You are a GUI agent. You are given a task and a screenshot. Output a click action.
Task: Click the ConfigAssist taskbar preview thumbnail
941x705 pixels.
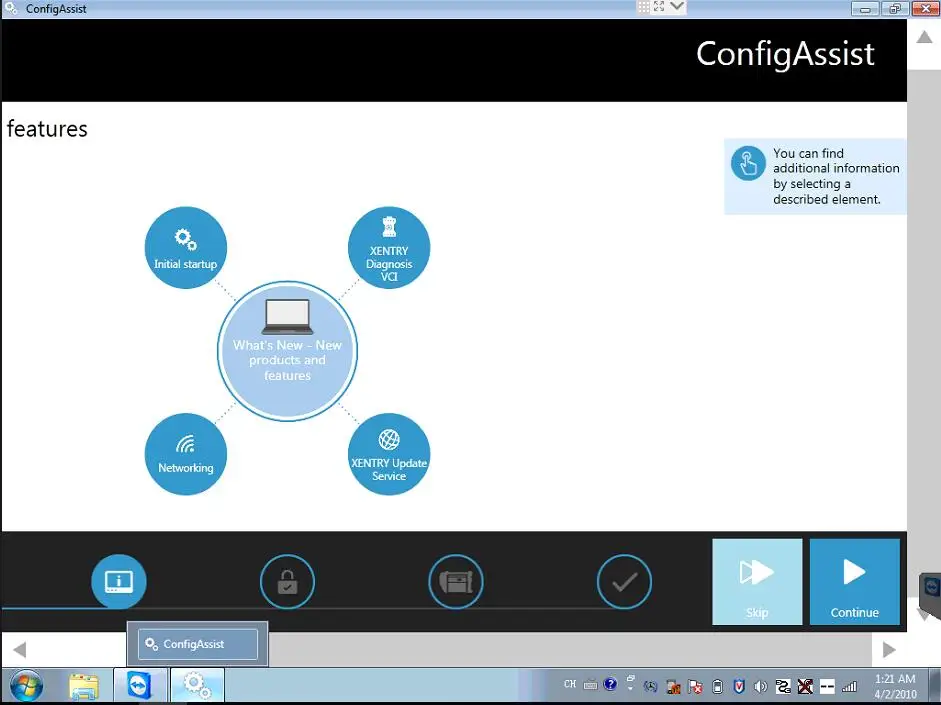coord(197,644)
